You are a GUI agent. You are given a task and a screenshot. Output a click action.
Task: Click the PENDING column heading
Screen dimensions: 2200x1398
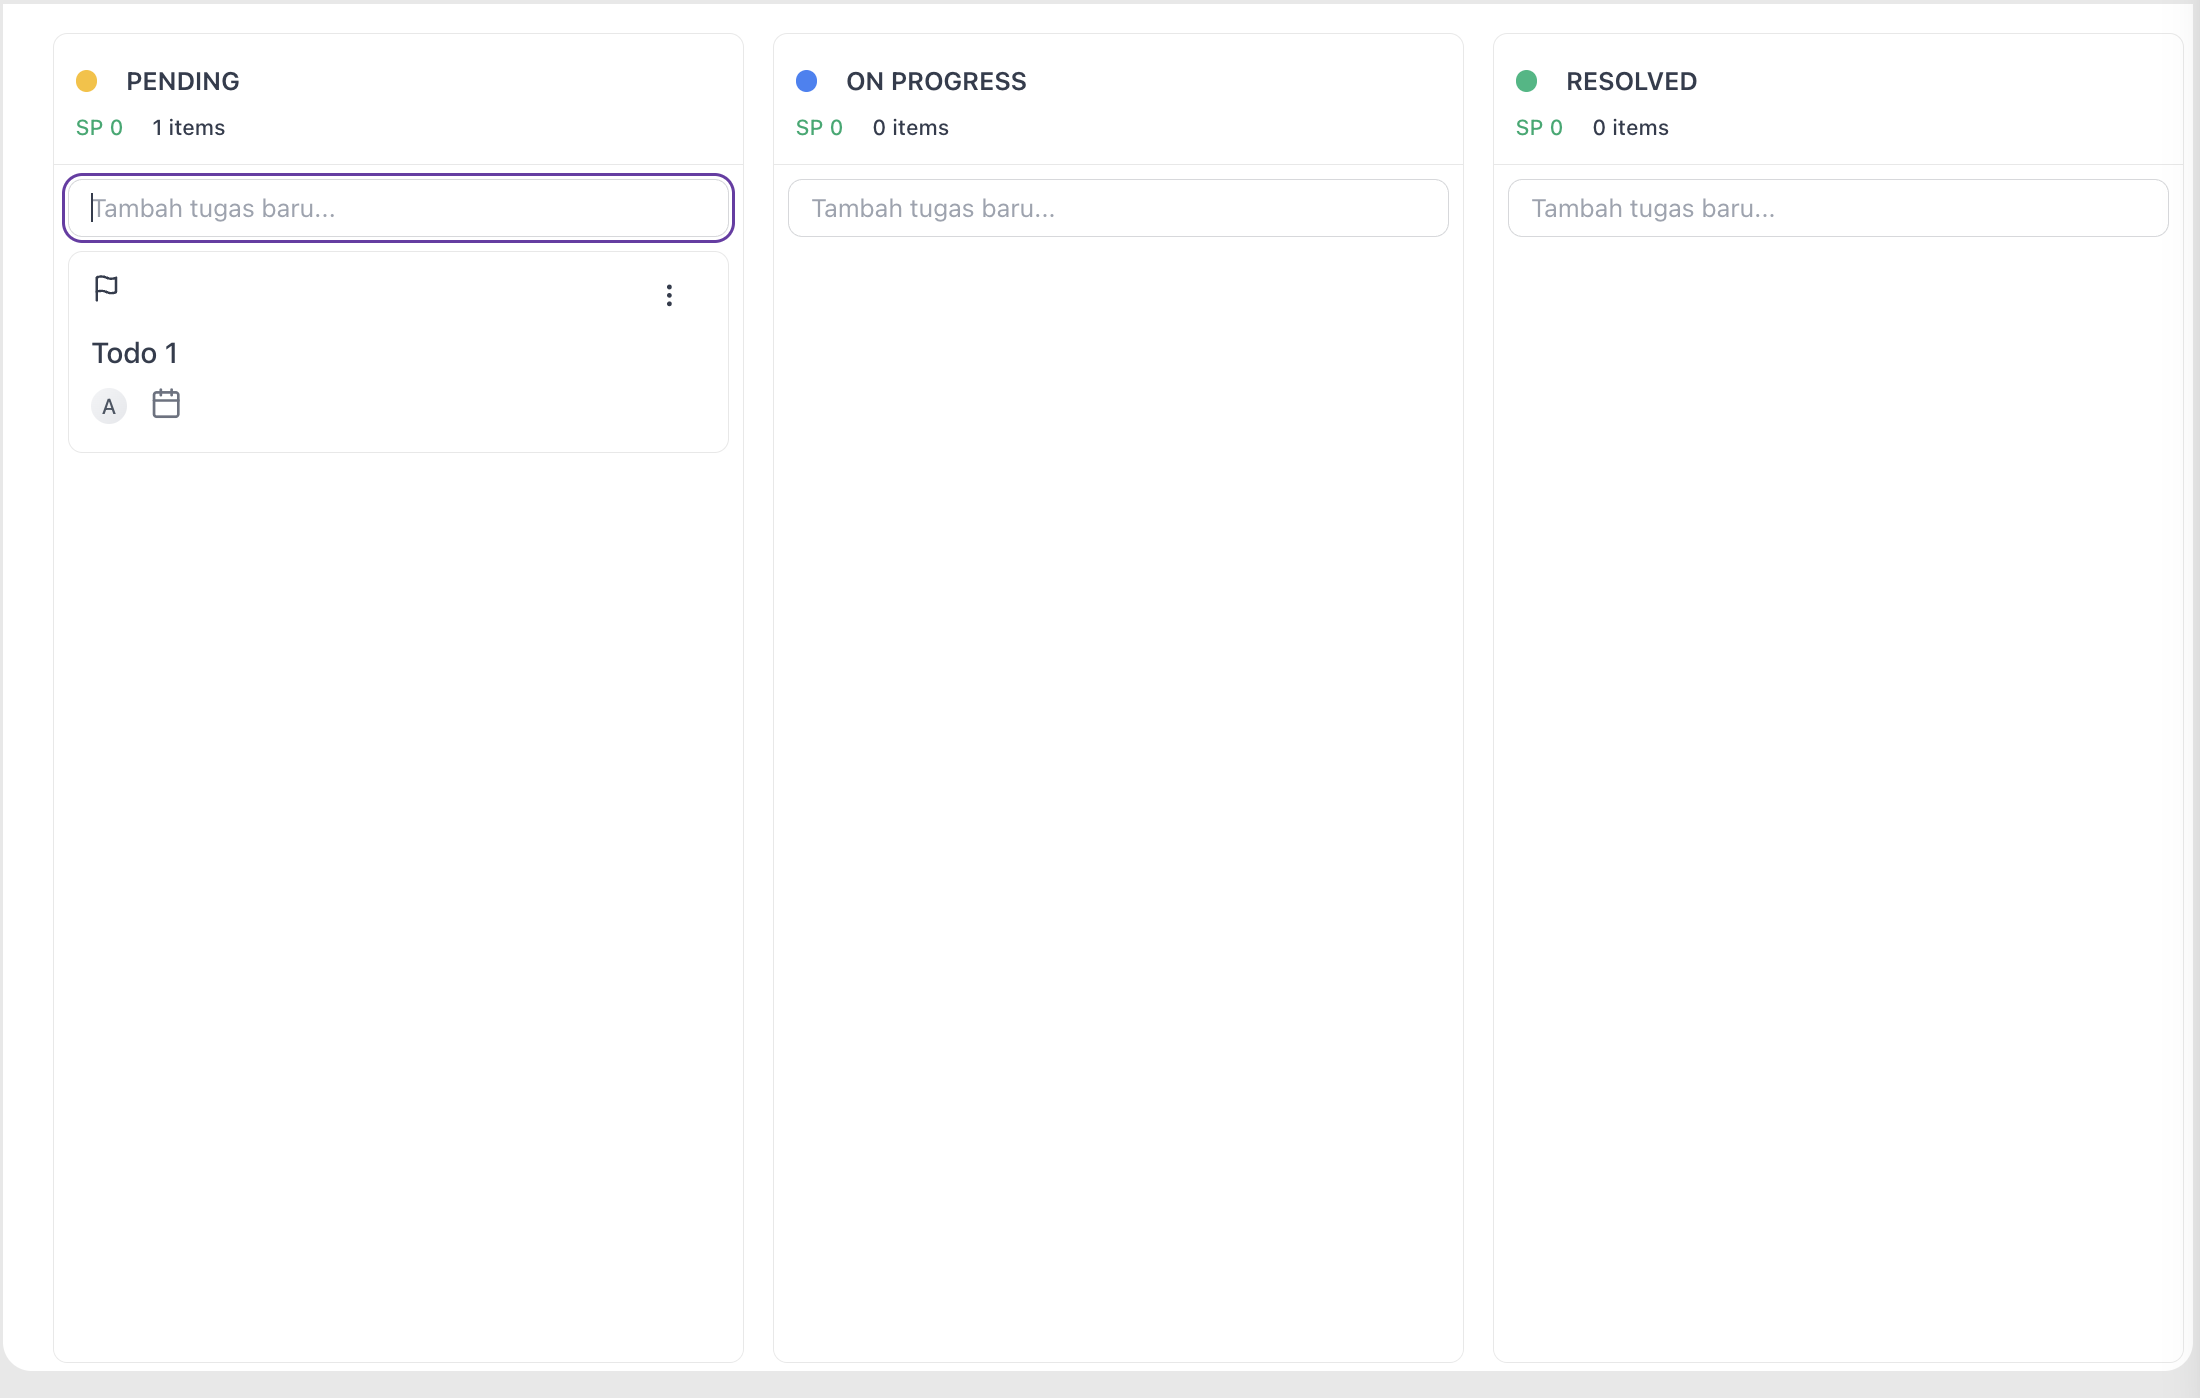[183, 81]
